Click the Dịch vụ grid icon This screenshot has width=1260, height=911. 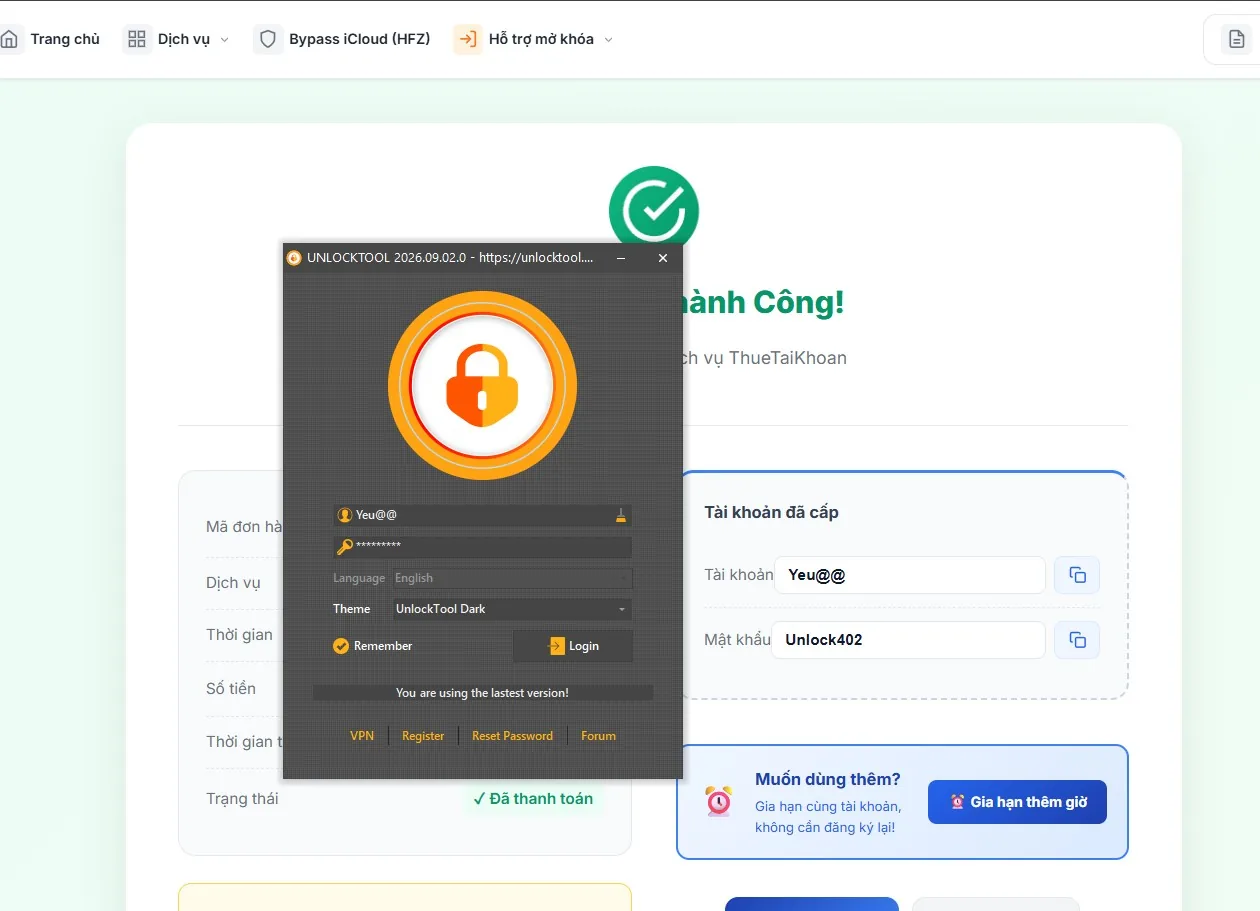pos(137,39)
